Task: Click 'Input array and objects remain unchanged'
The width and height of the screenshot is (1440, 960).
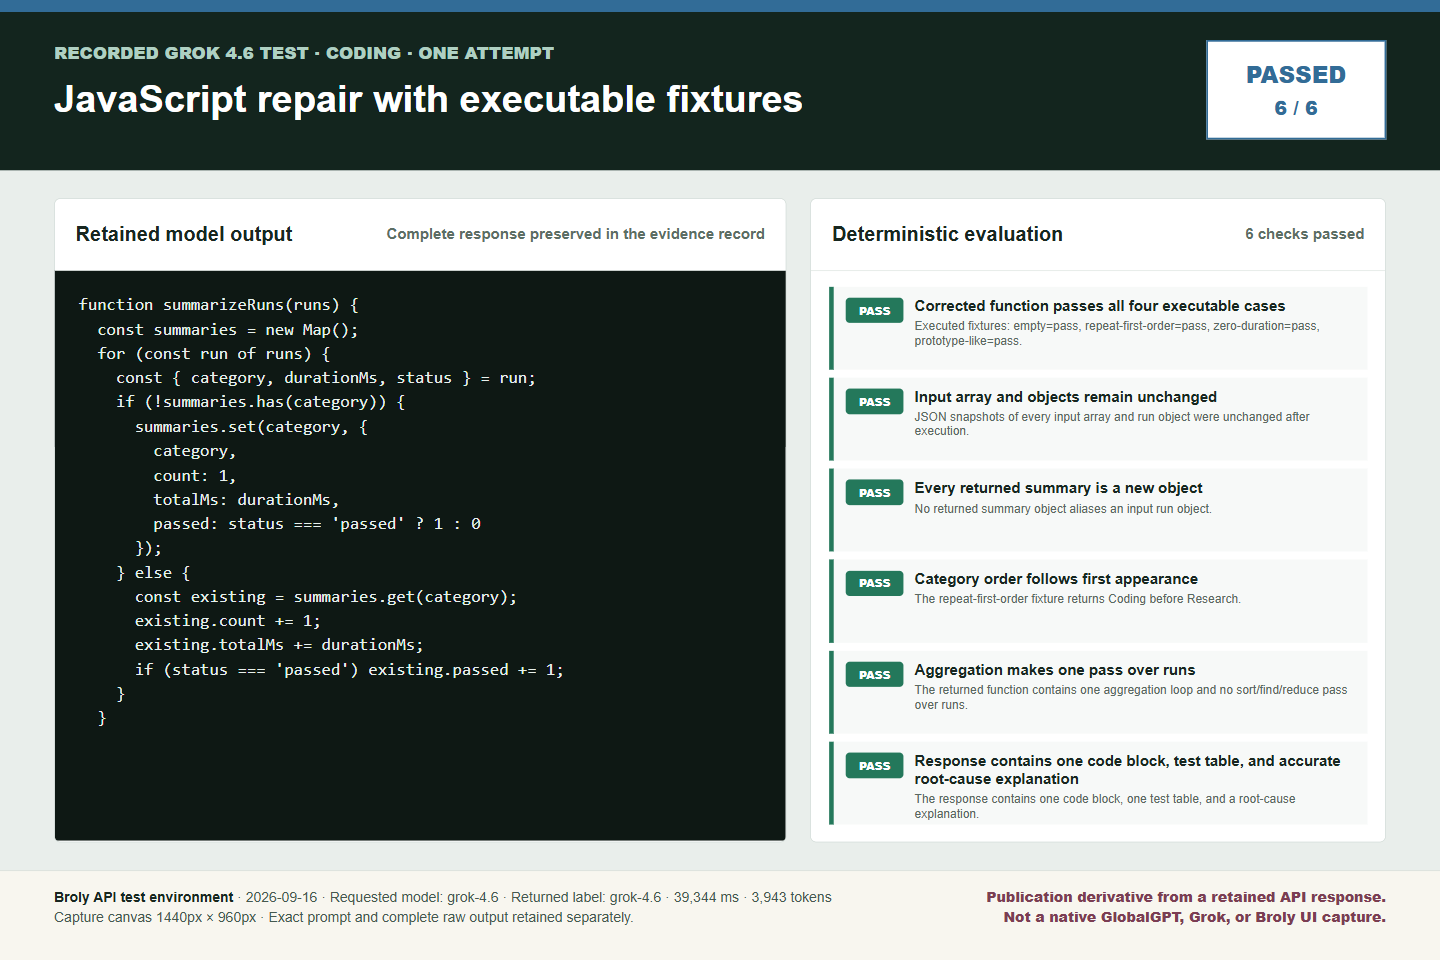Action: pyautogui.click(x=1065, y=397)
